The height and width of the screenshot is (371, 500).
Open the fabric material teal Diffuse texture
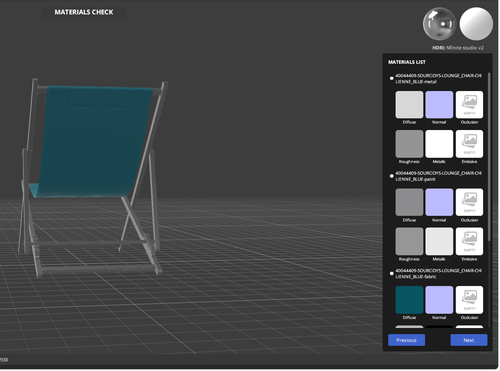click(x=409, y=300)
